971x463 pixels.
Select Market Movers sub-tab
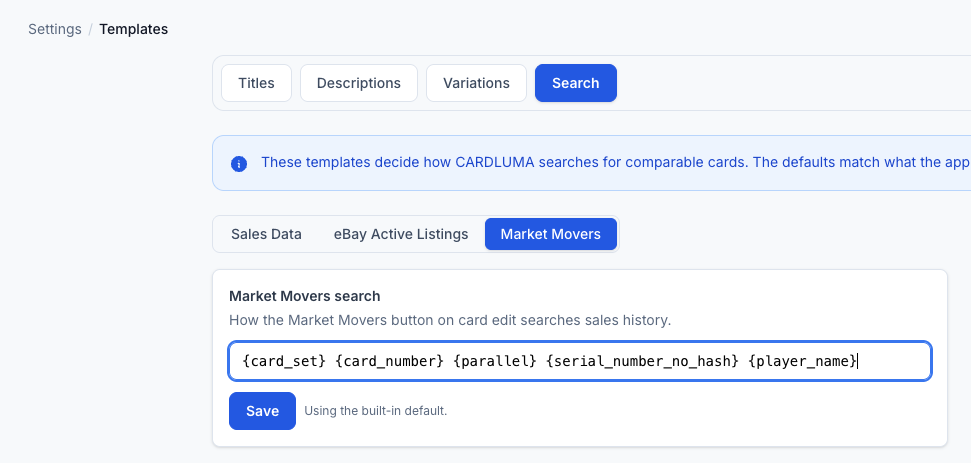click(x=551, y=234)
